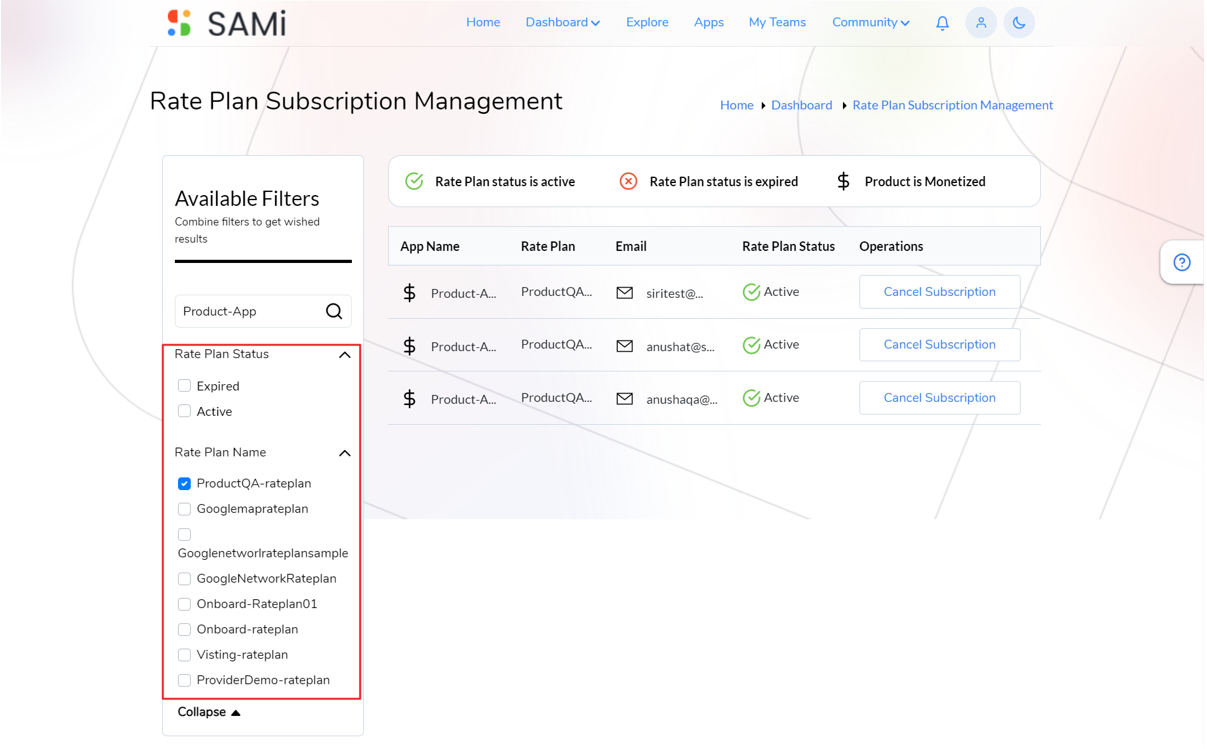This screenshot has height=749, width=1207.
Task: Click the red expired status legend icon
Action: (x=628, y=181)
